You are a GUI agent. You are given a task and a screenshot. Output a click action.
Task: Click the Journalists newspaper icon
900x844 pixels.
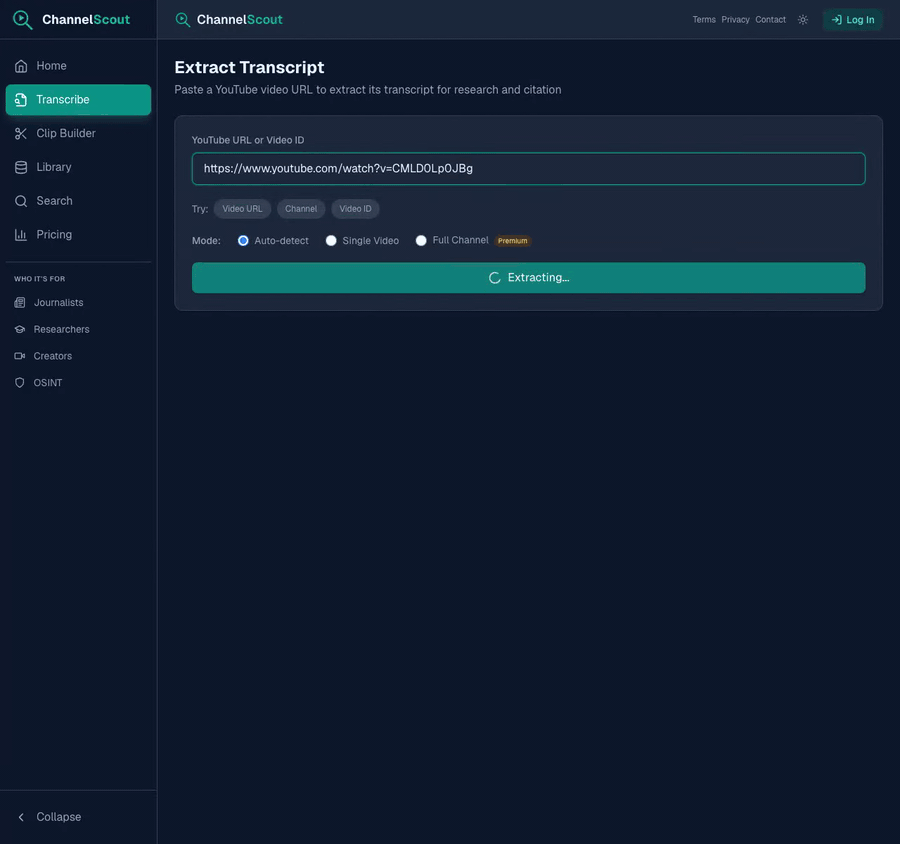pos(20,303)
